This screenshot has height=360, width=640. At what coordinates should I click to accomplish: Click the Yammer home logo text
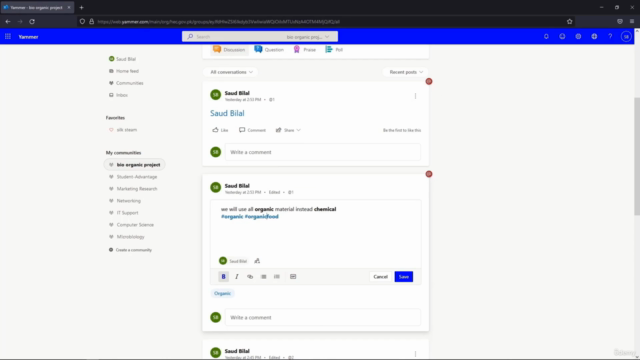tap(28, 37)
